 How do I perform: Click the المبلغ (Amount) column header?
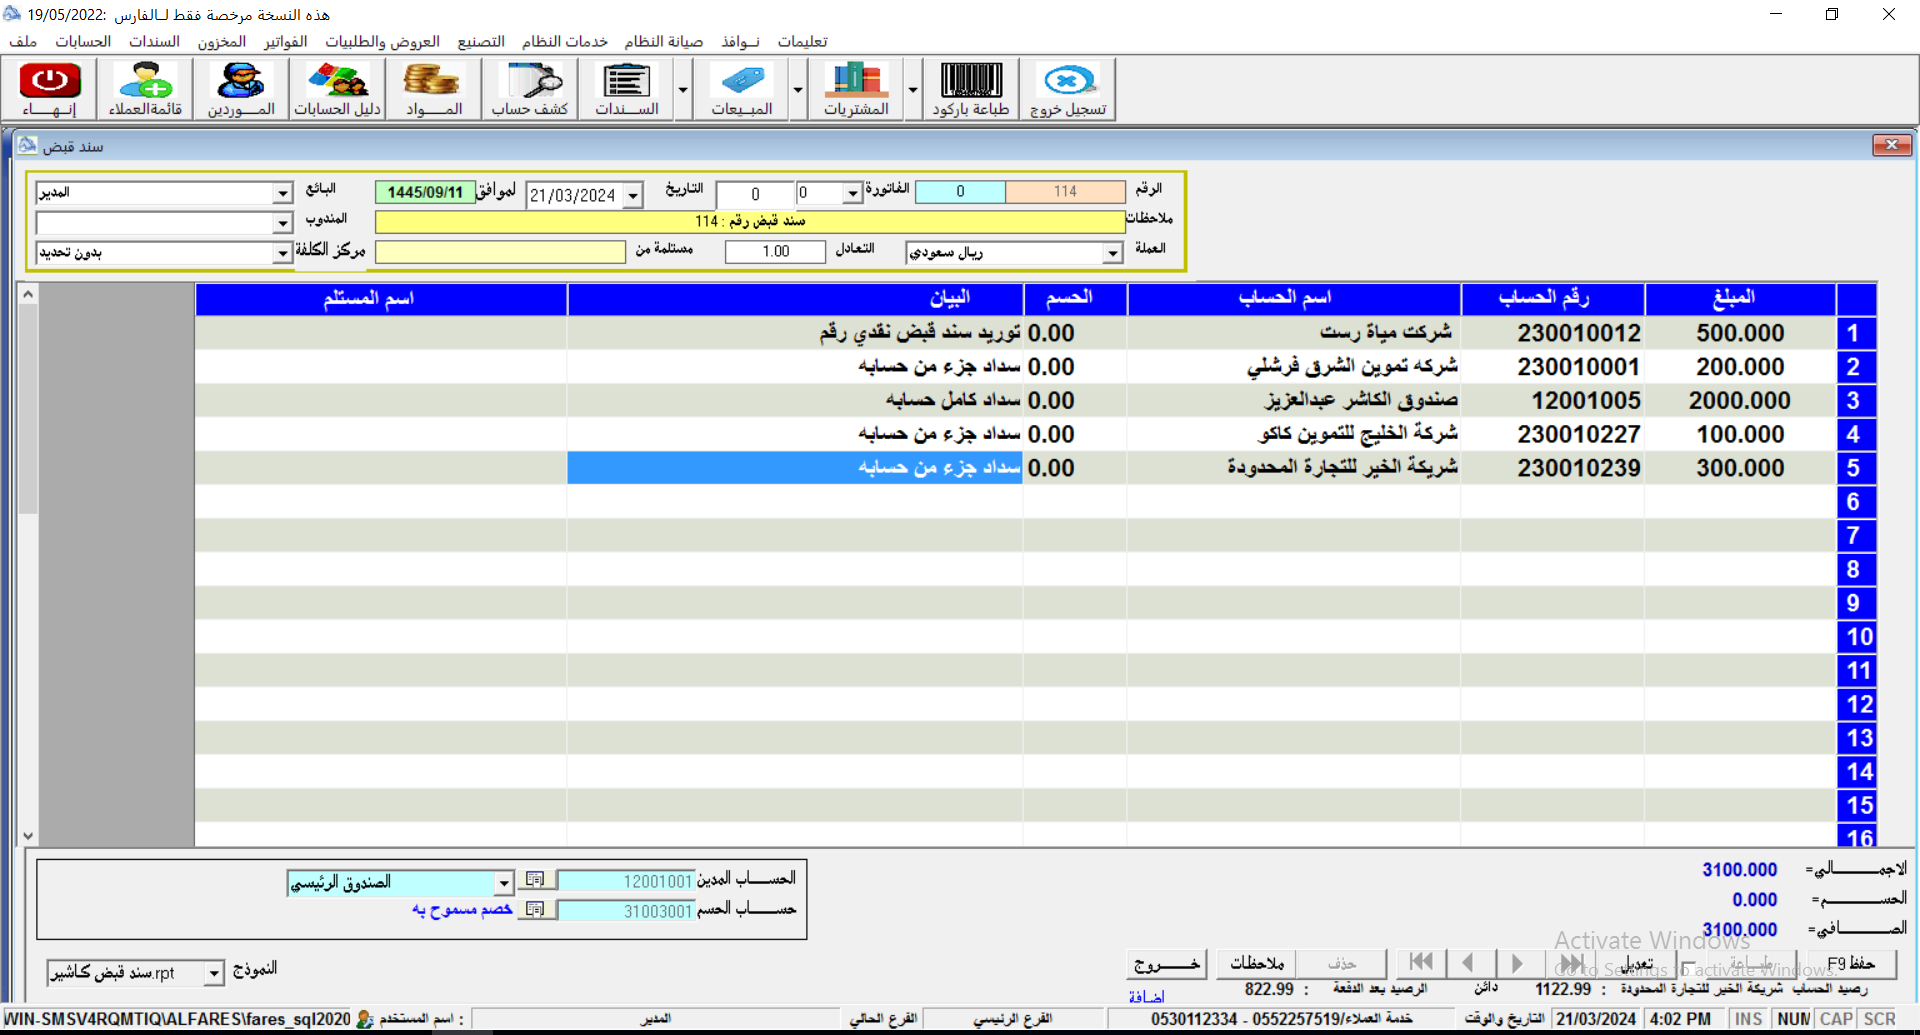[1740, 298]
